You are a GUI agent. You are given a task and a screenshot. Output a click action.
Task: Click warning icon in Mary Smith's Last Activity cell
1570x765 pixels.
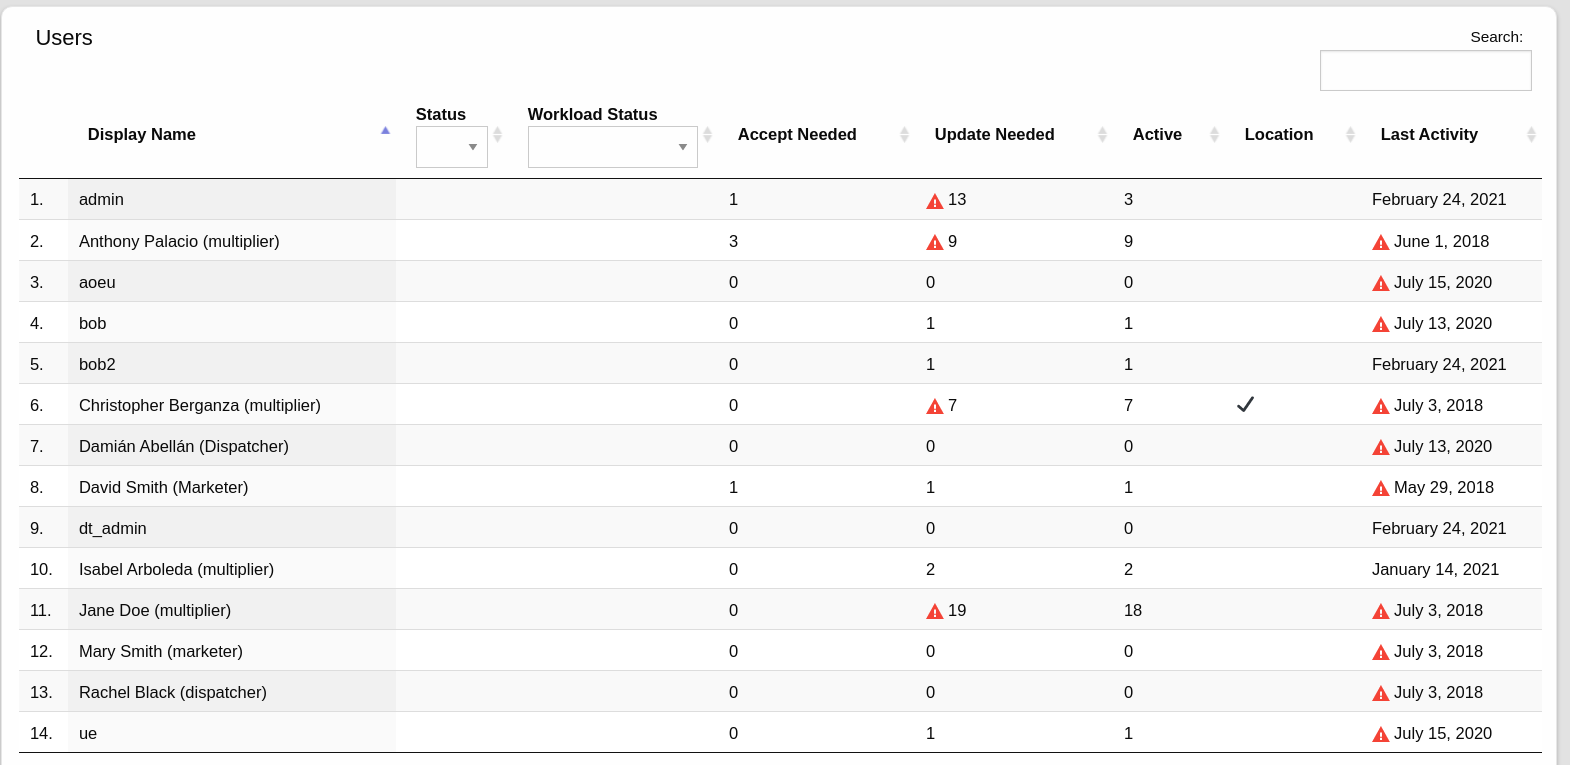point(1381,653)
